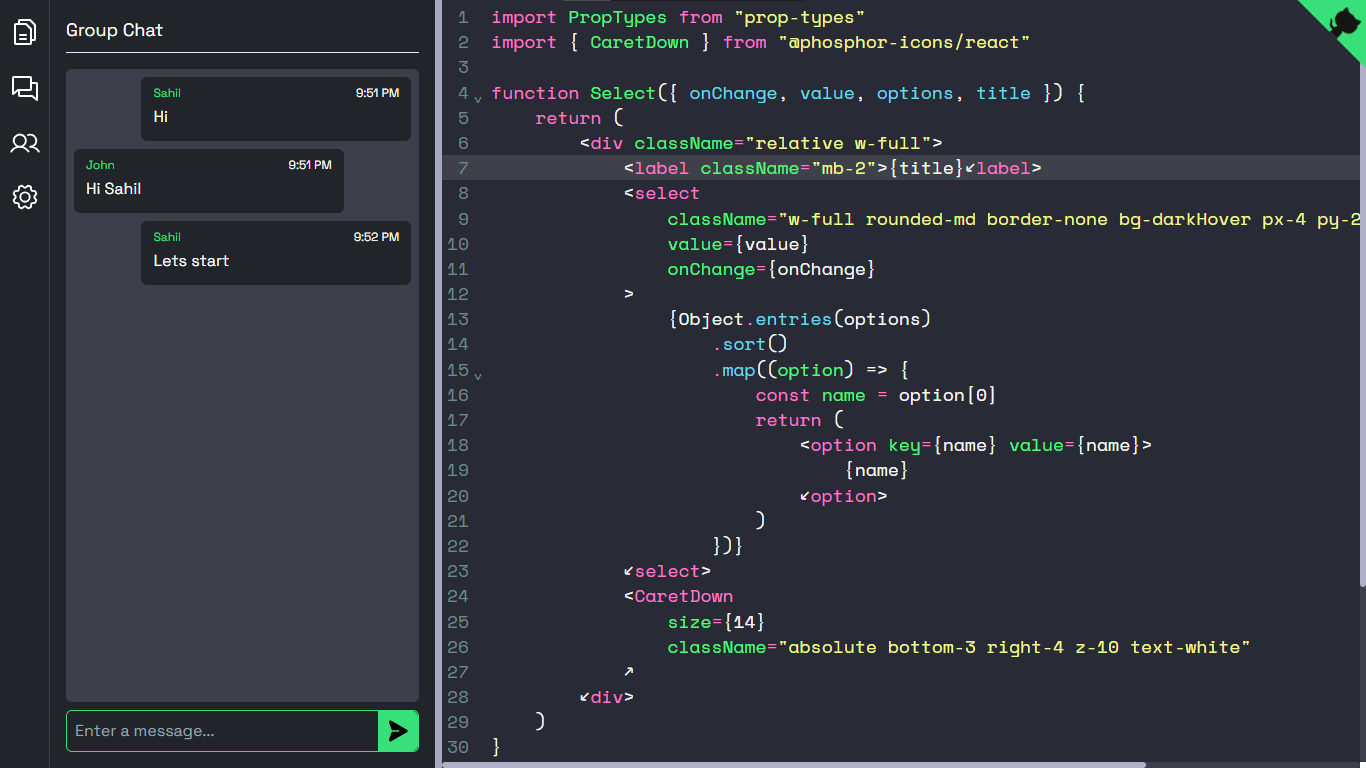1366x768 pixels.
Task: Click 'value={value}' on line 10
Action: tap(738, 244)
